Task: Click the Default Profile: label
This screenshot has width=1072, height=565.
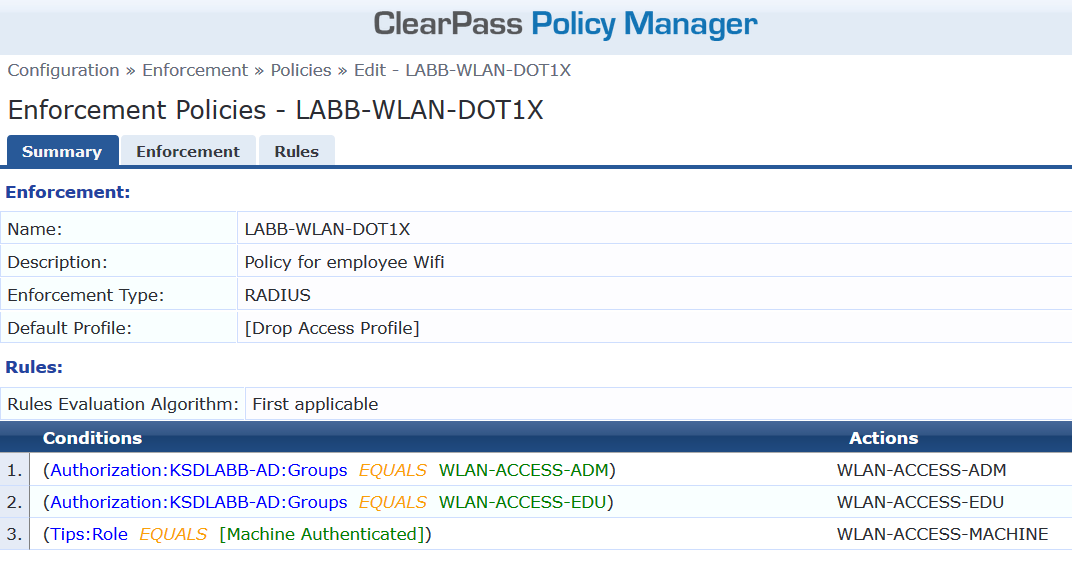Action: (70, 328)
